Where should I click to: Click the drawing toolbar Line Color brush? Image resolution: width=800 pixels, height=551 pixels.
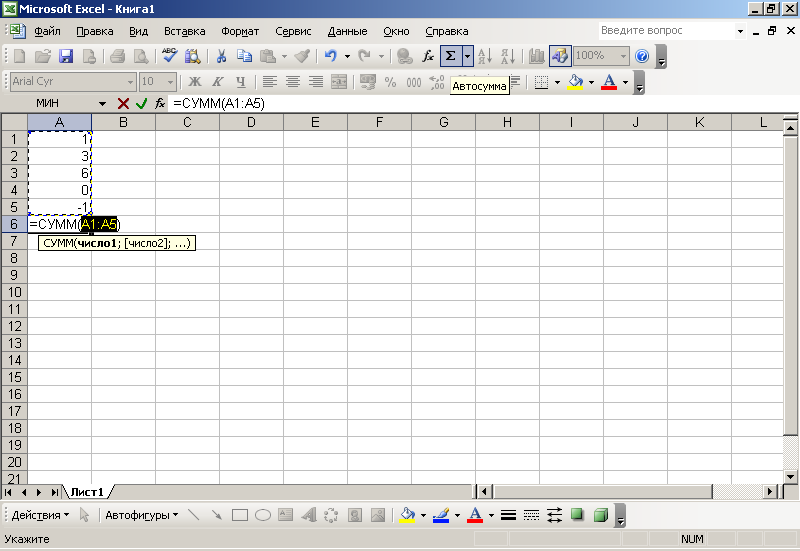coord(441,515)
